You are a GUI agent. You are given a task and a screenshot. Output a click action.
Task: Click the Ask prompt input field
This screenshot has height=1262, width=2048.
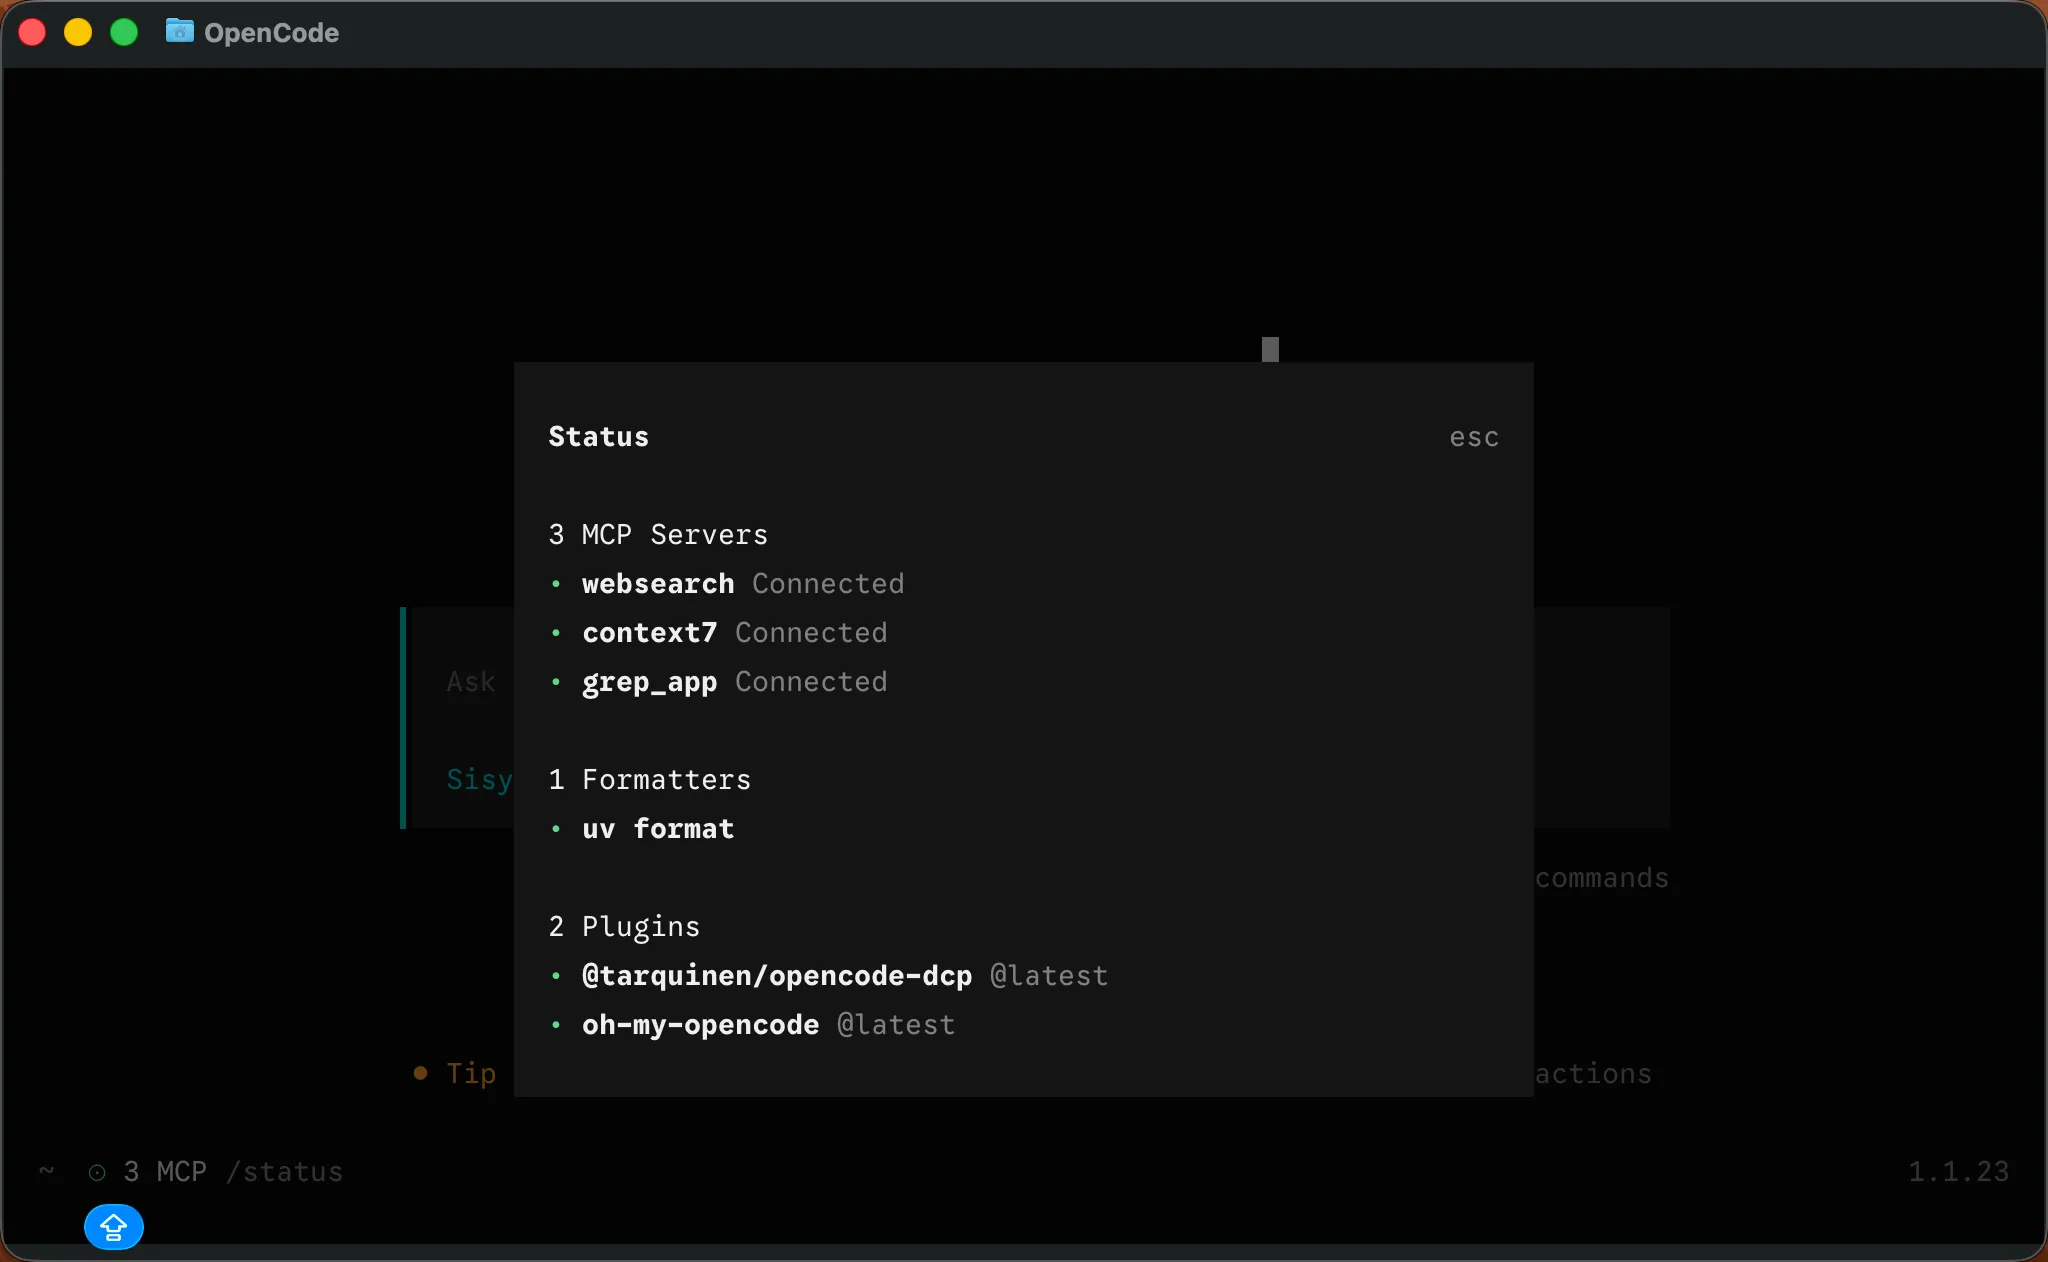coord(470,682)
